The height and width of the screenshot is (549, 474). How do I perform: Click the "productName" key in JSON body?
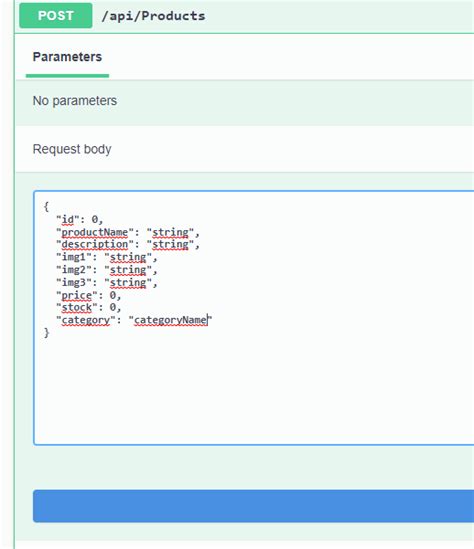95,232
